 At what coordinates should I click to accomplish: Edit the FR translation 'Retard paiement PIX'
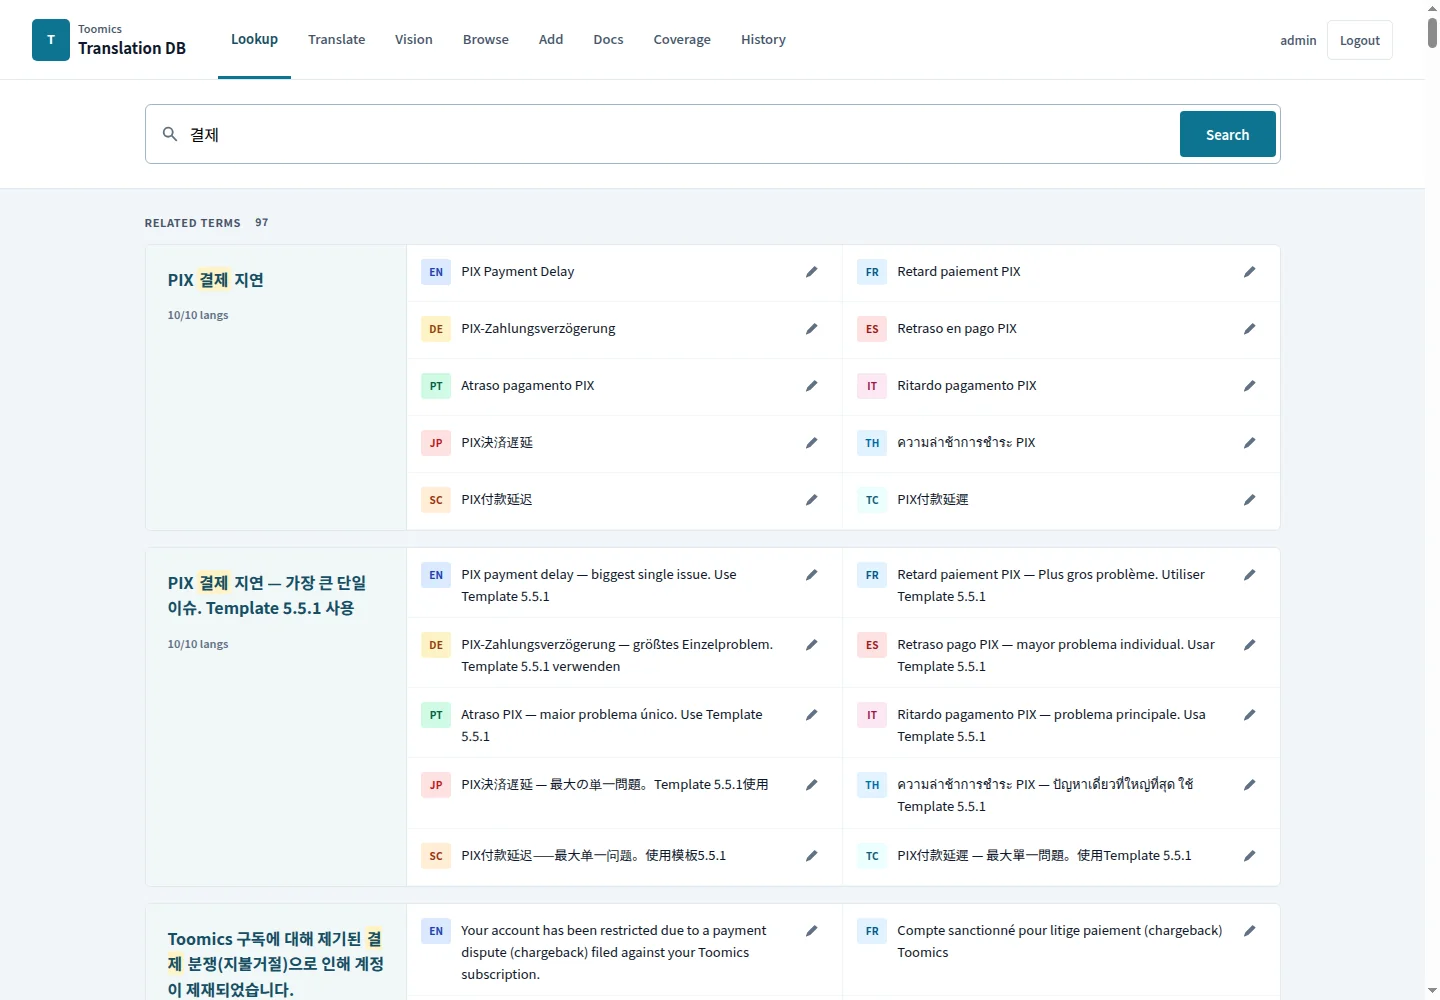tap(1249, 272)
